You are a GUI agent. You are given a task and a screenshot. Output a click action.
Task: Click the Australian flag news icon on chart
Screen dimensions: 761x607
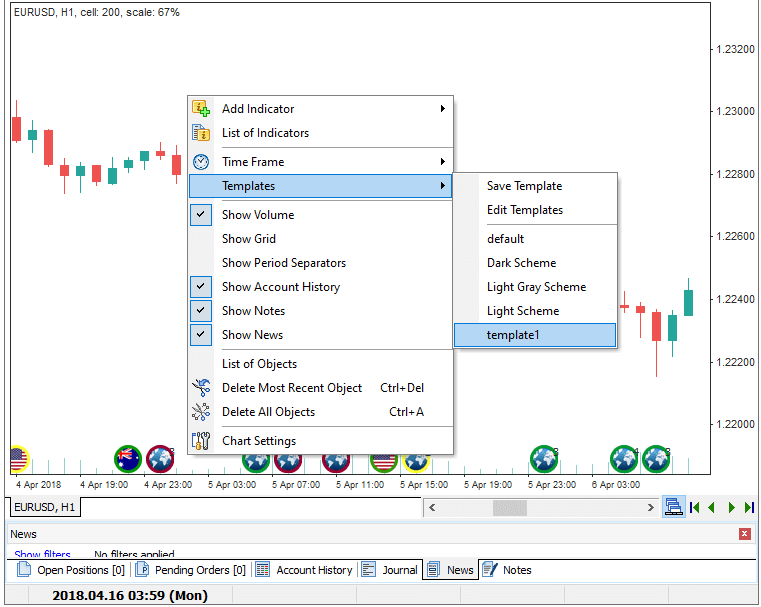pos(128,459)
